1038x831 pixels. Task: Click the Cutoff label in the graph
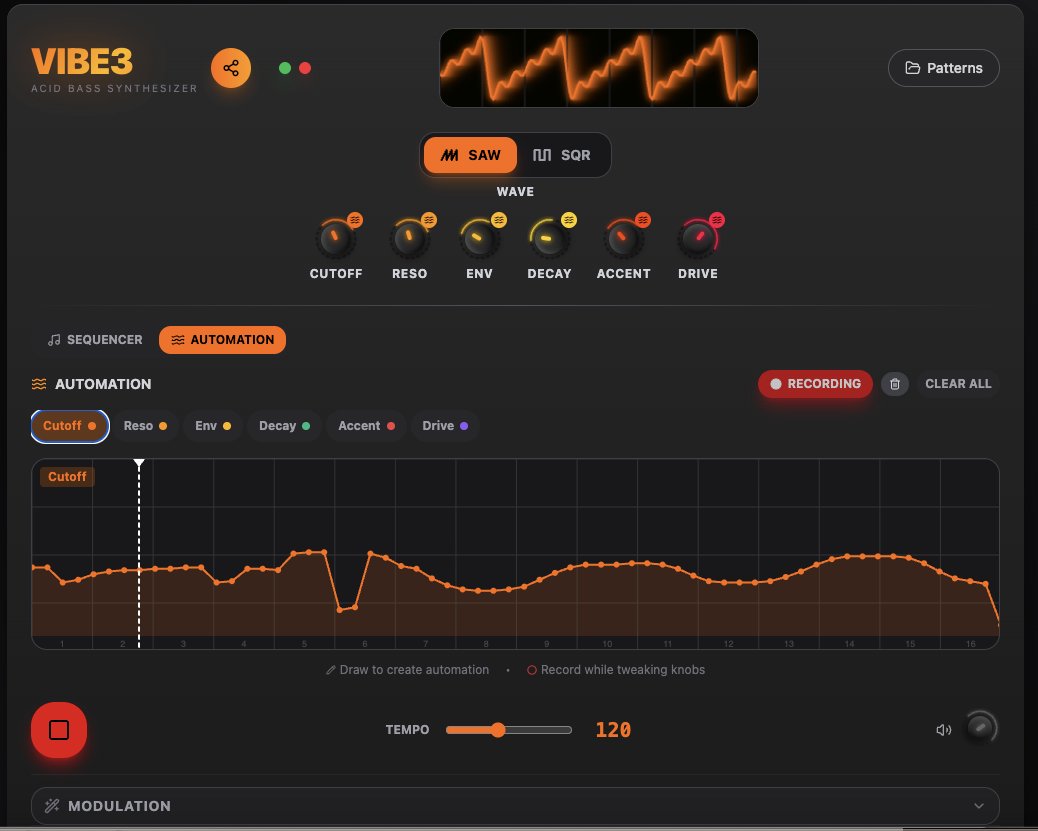(67, 477)
